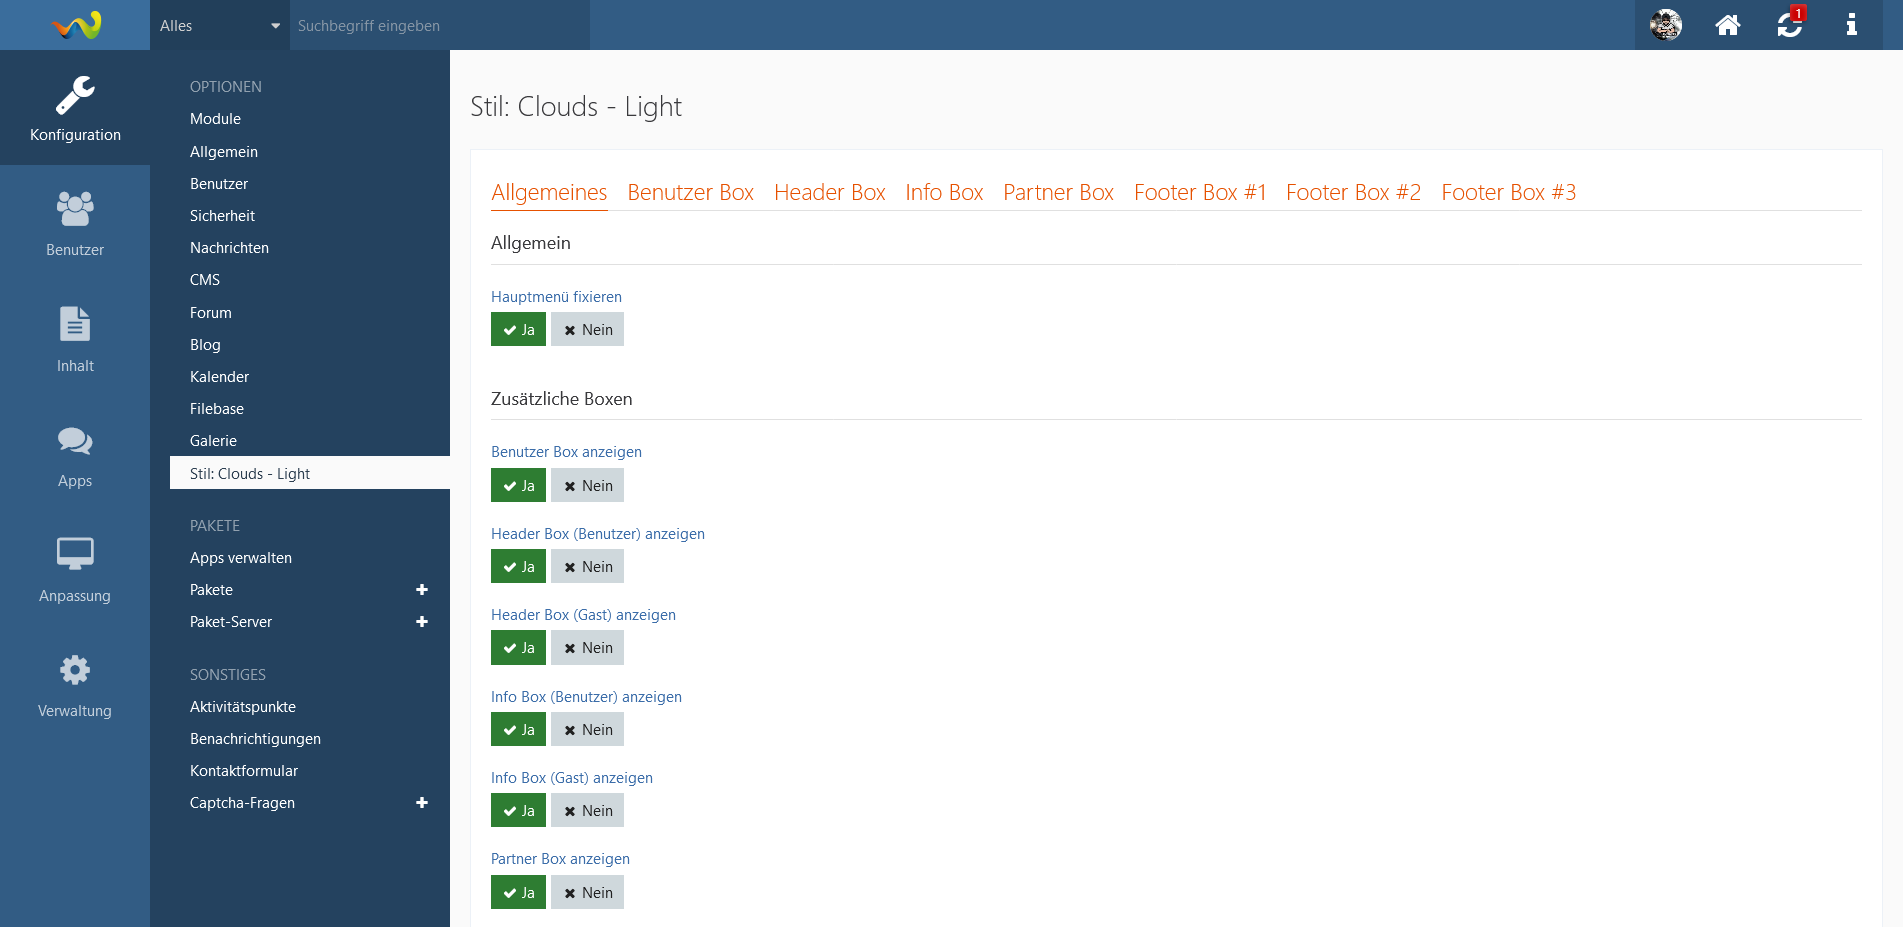Enable Partner Box anzeigen with Ja
The image size is (1903, 927).
[x=518, y=893]
